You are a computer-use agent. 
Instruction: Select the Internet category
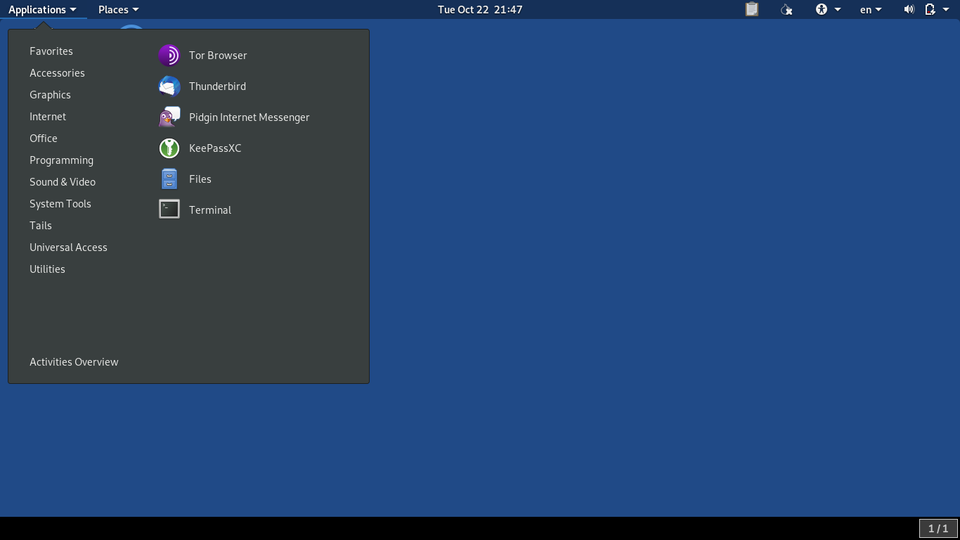[48, 116]
